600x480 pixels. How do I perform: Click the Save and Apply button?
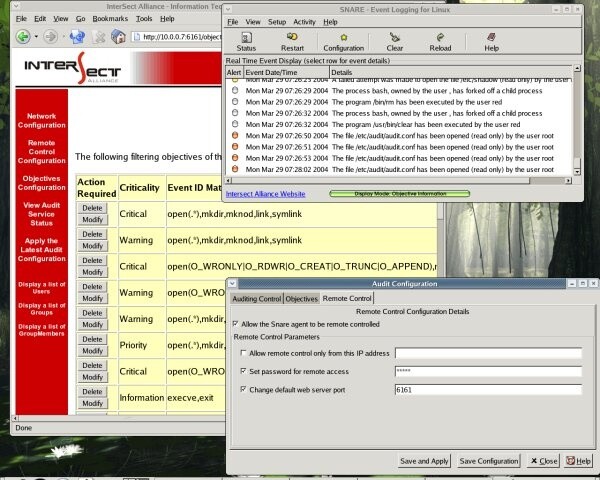(424, 461)
